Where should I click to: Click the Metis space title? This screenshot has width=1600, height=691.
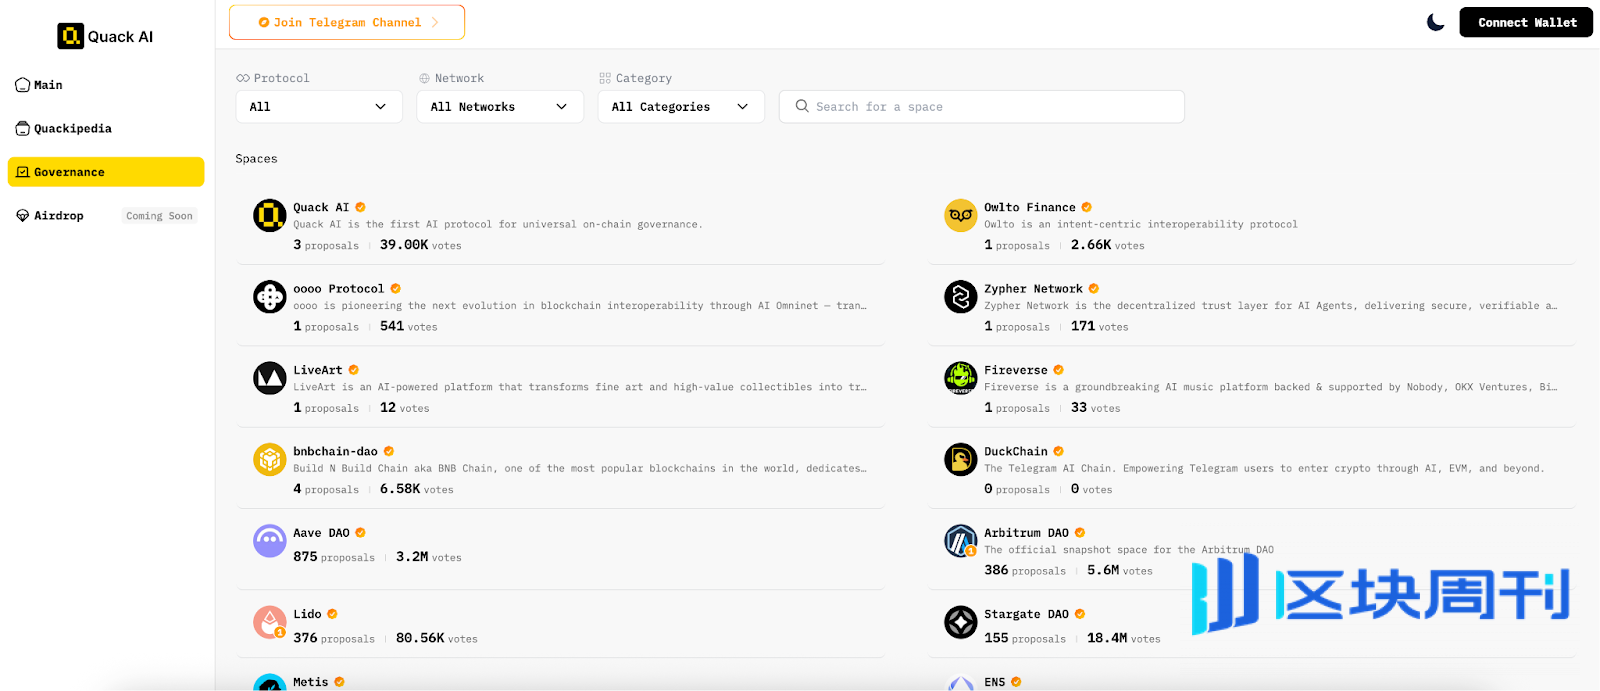coord(311,682)
